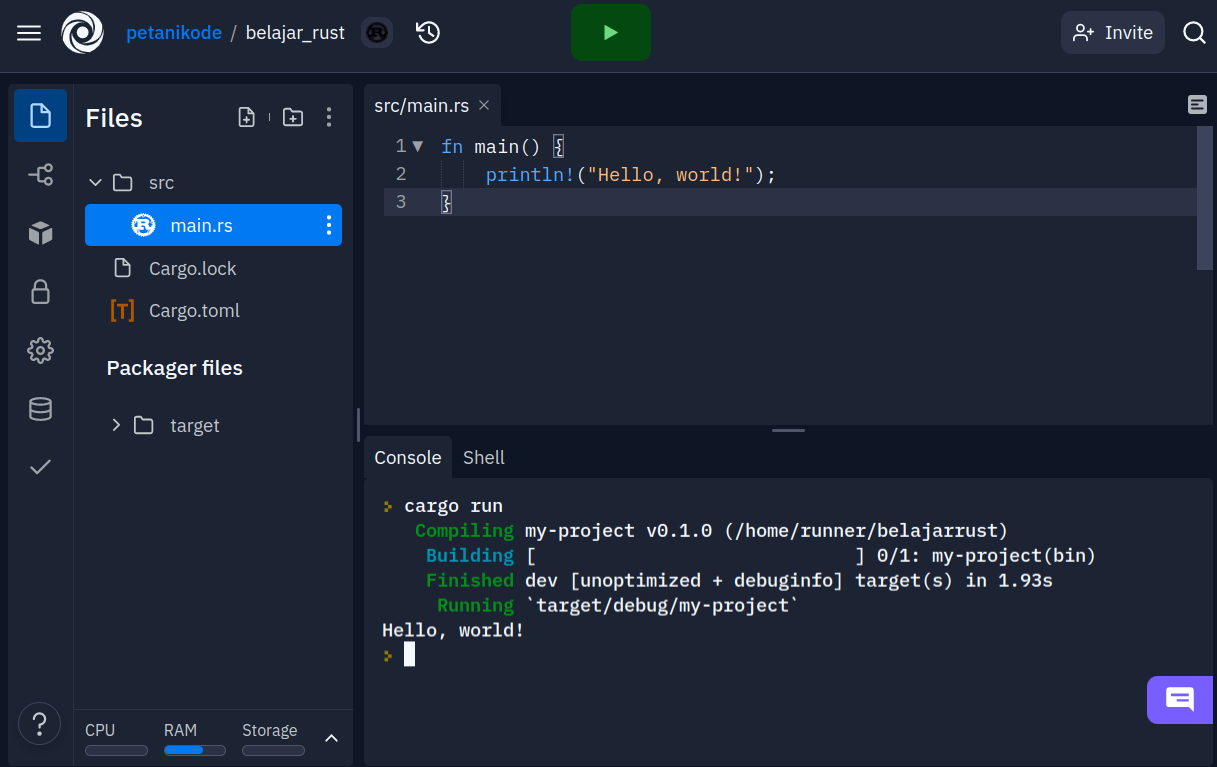Open help via the question mark button
The image size is (1217, 767).
tap(40, 723)
